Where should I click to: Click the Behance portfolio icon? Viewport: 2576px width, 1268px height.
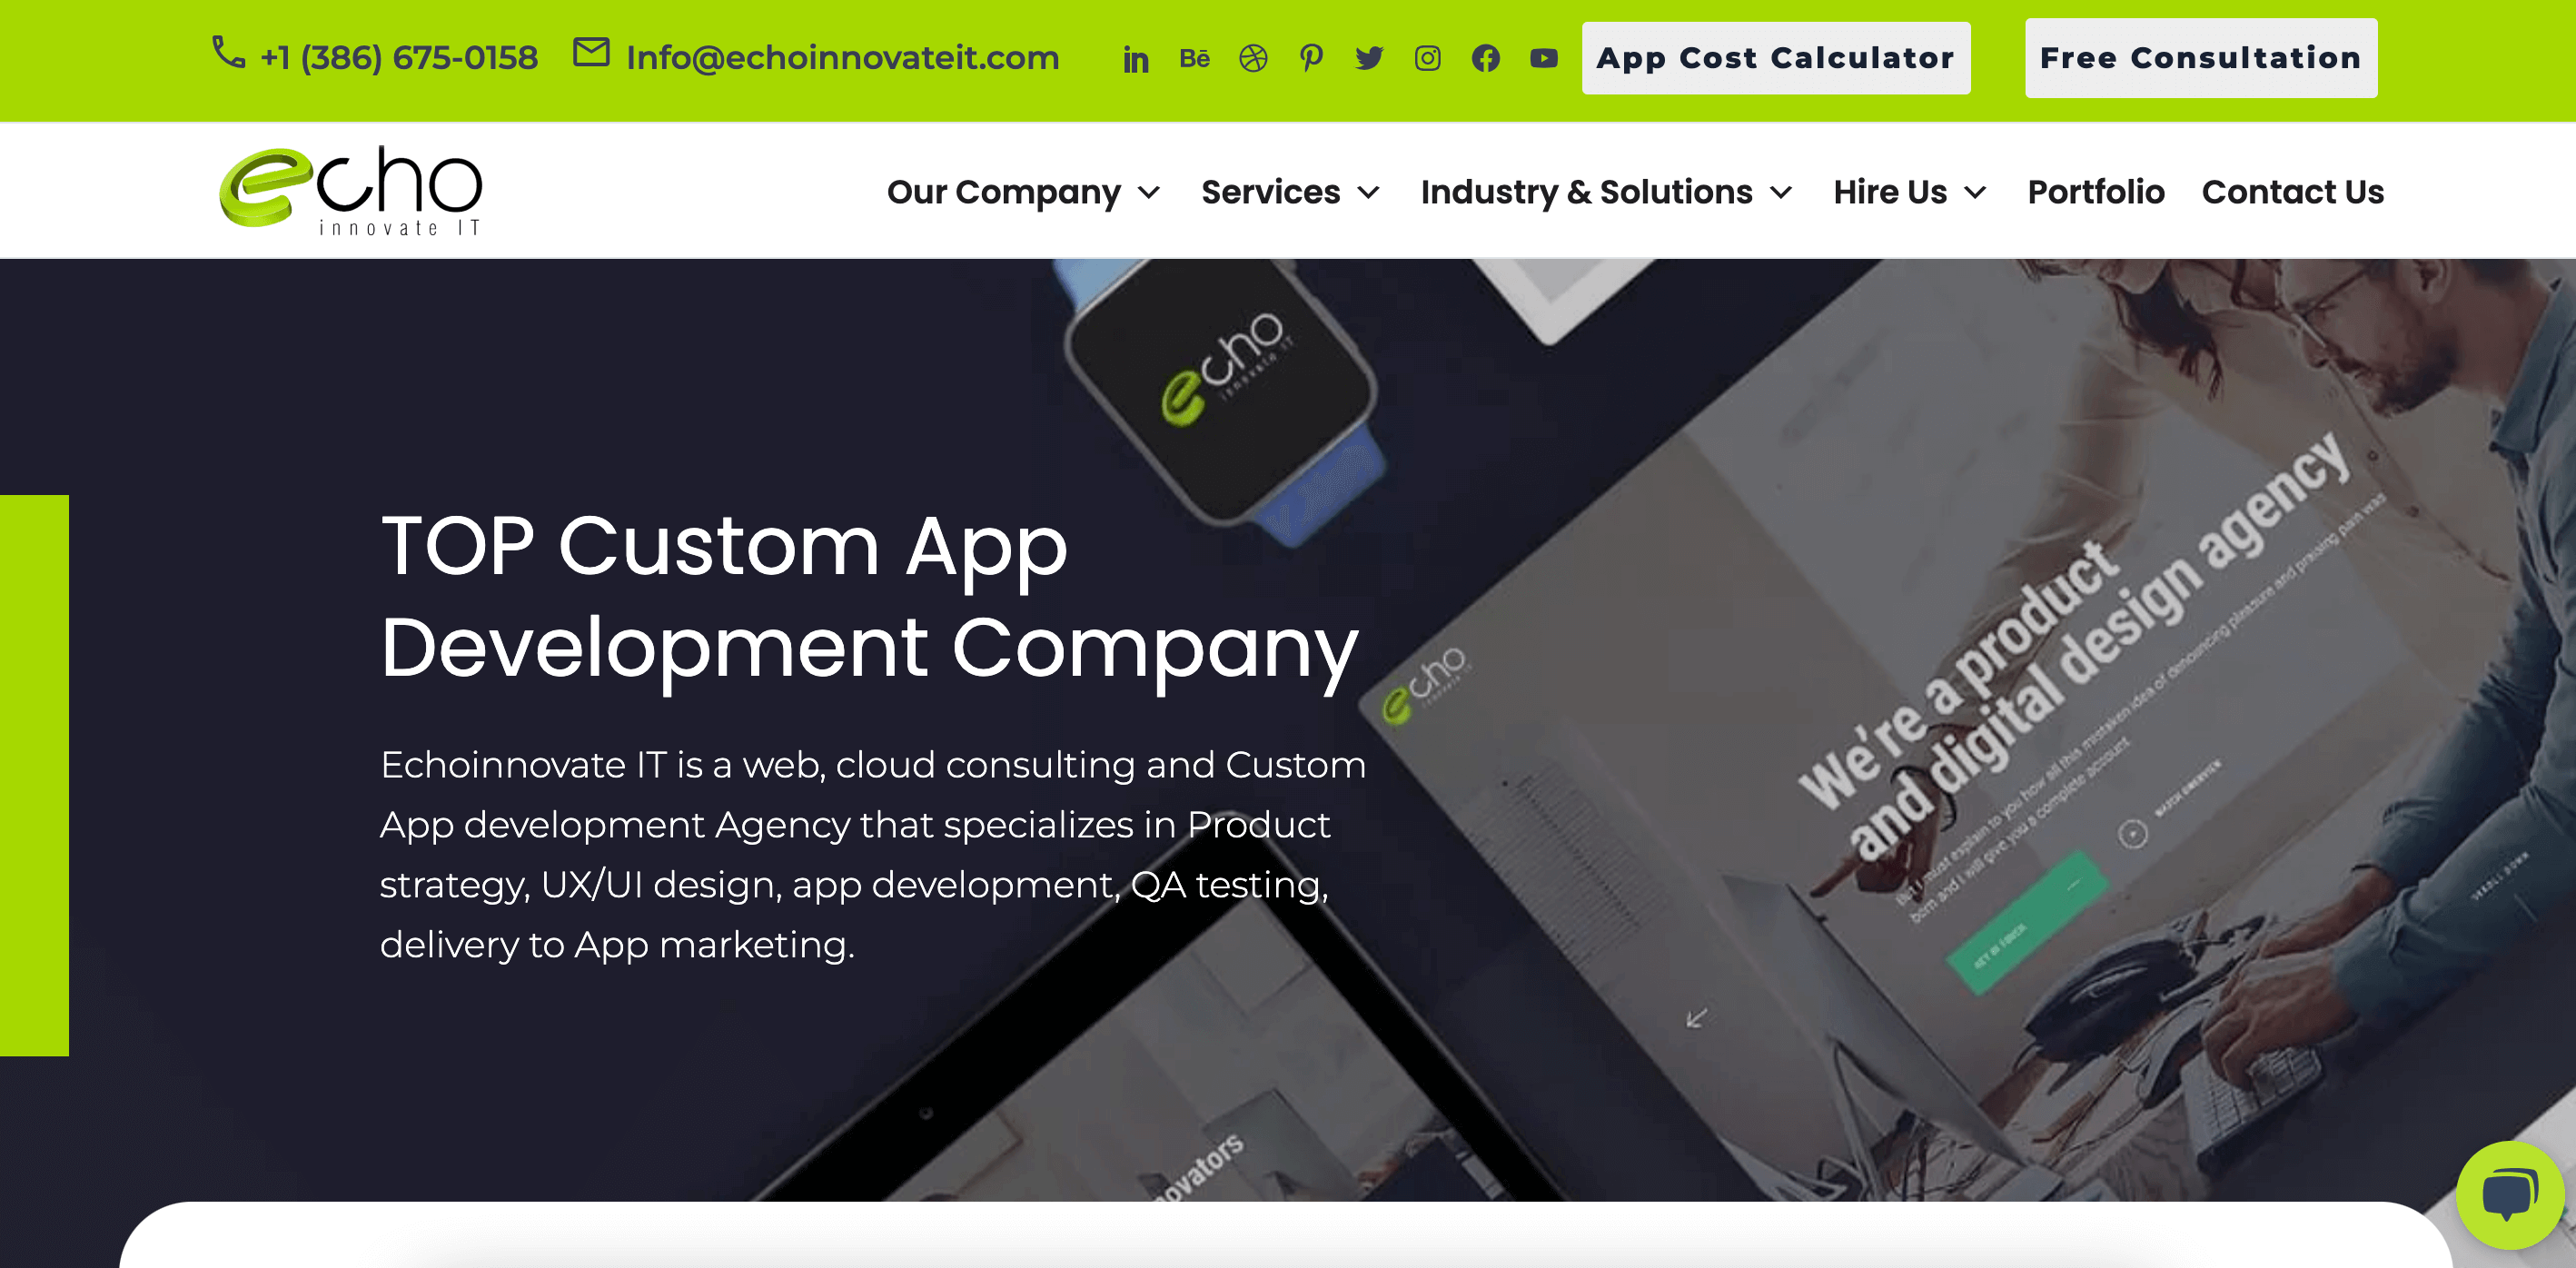[1194, 57]
